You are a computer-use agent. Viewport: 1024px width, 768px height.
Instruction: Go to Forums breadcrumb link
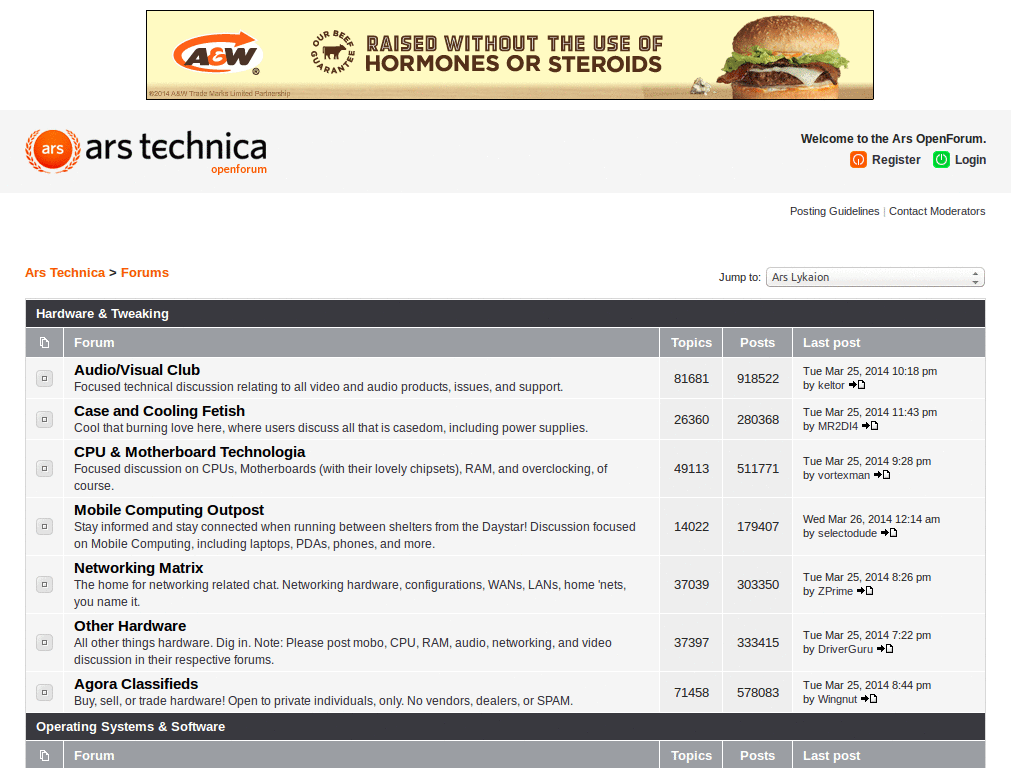click(x=145, y=273)
